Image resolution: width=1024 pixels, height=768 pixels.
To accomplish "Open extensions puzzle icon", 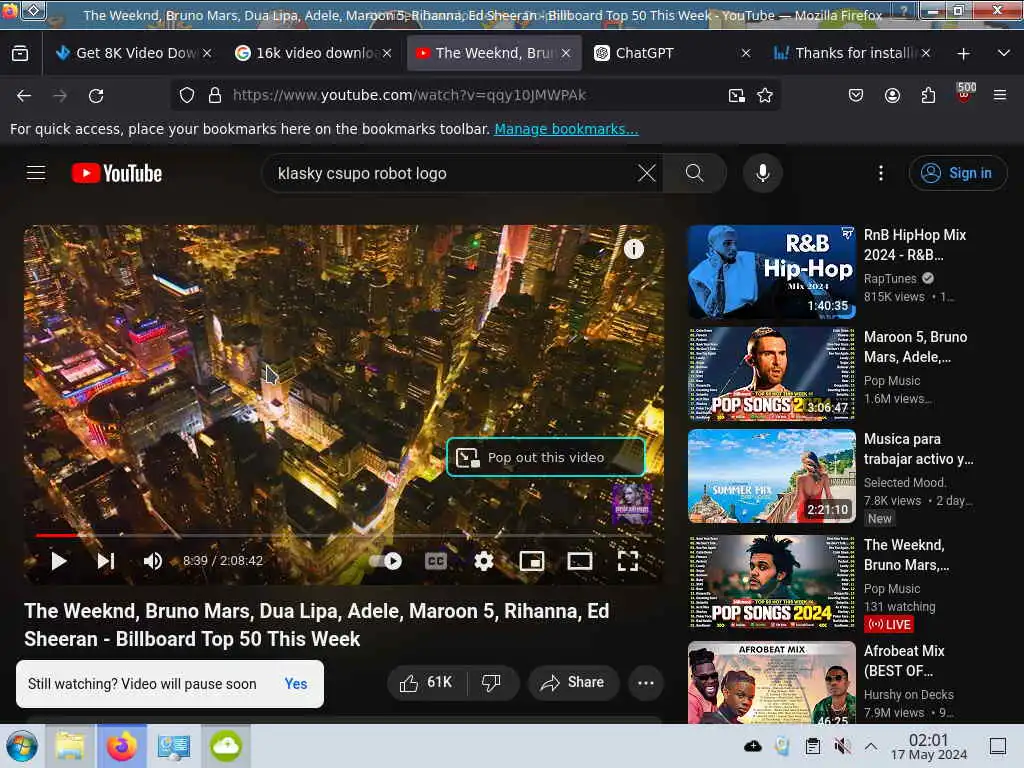I will click(928, 95).
